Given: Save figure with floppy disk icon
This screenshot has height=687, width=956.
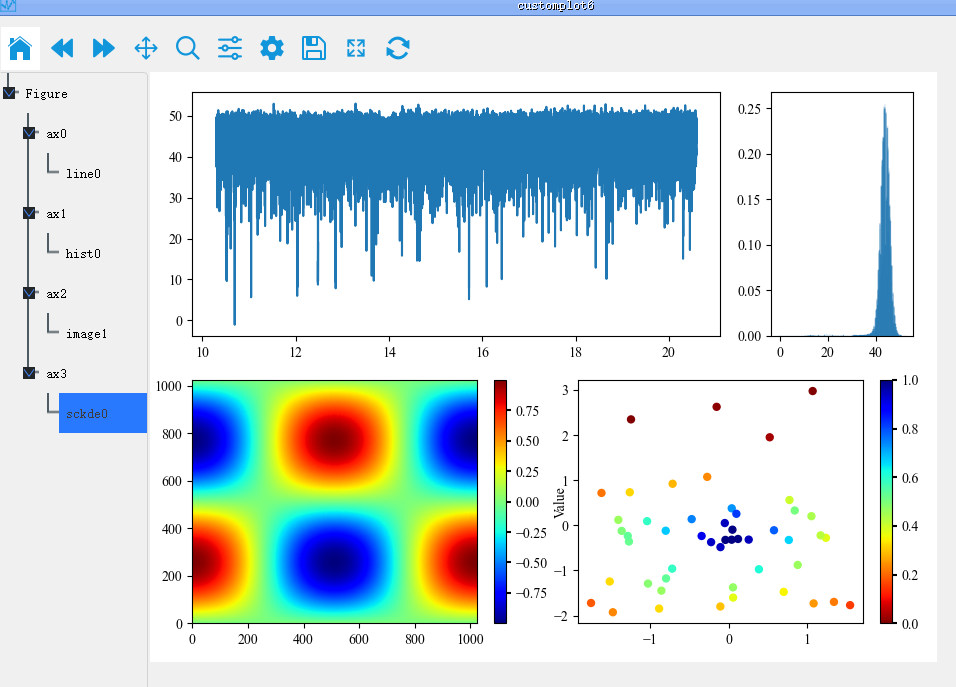Looking at the screenshot, I should (314, 48).
